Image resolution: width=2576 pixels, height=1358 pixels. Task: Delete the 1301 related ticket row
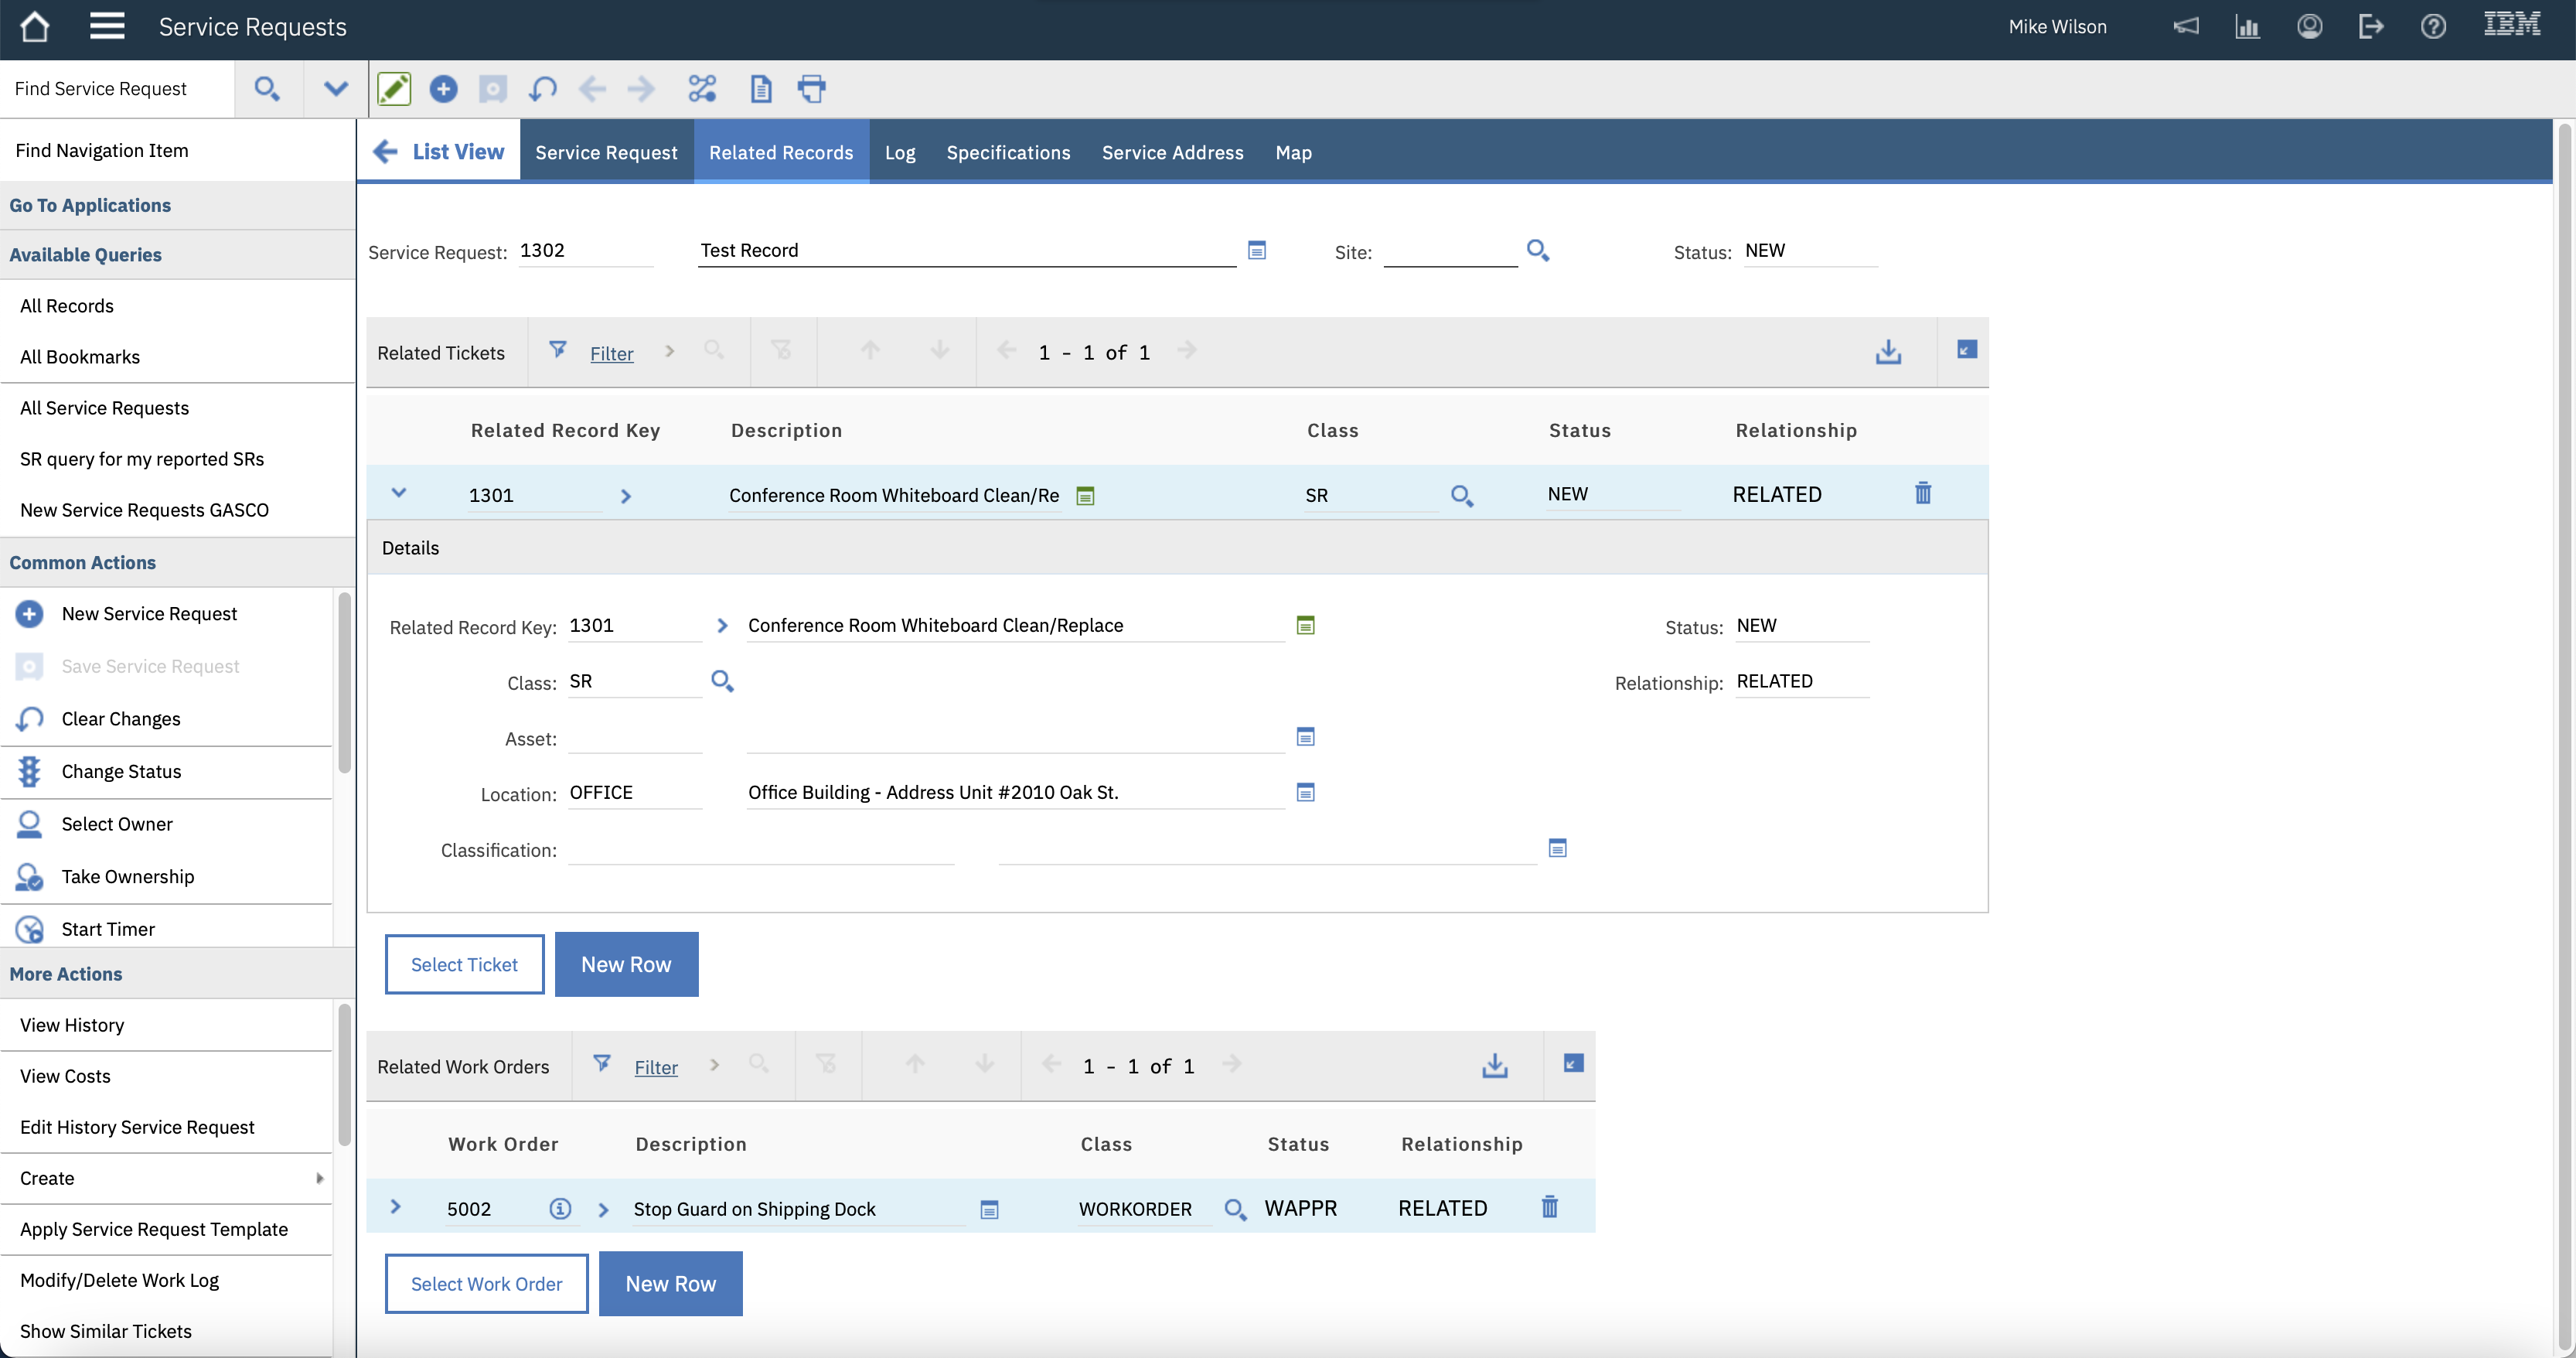(x=1922, y=493)
